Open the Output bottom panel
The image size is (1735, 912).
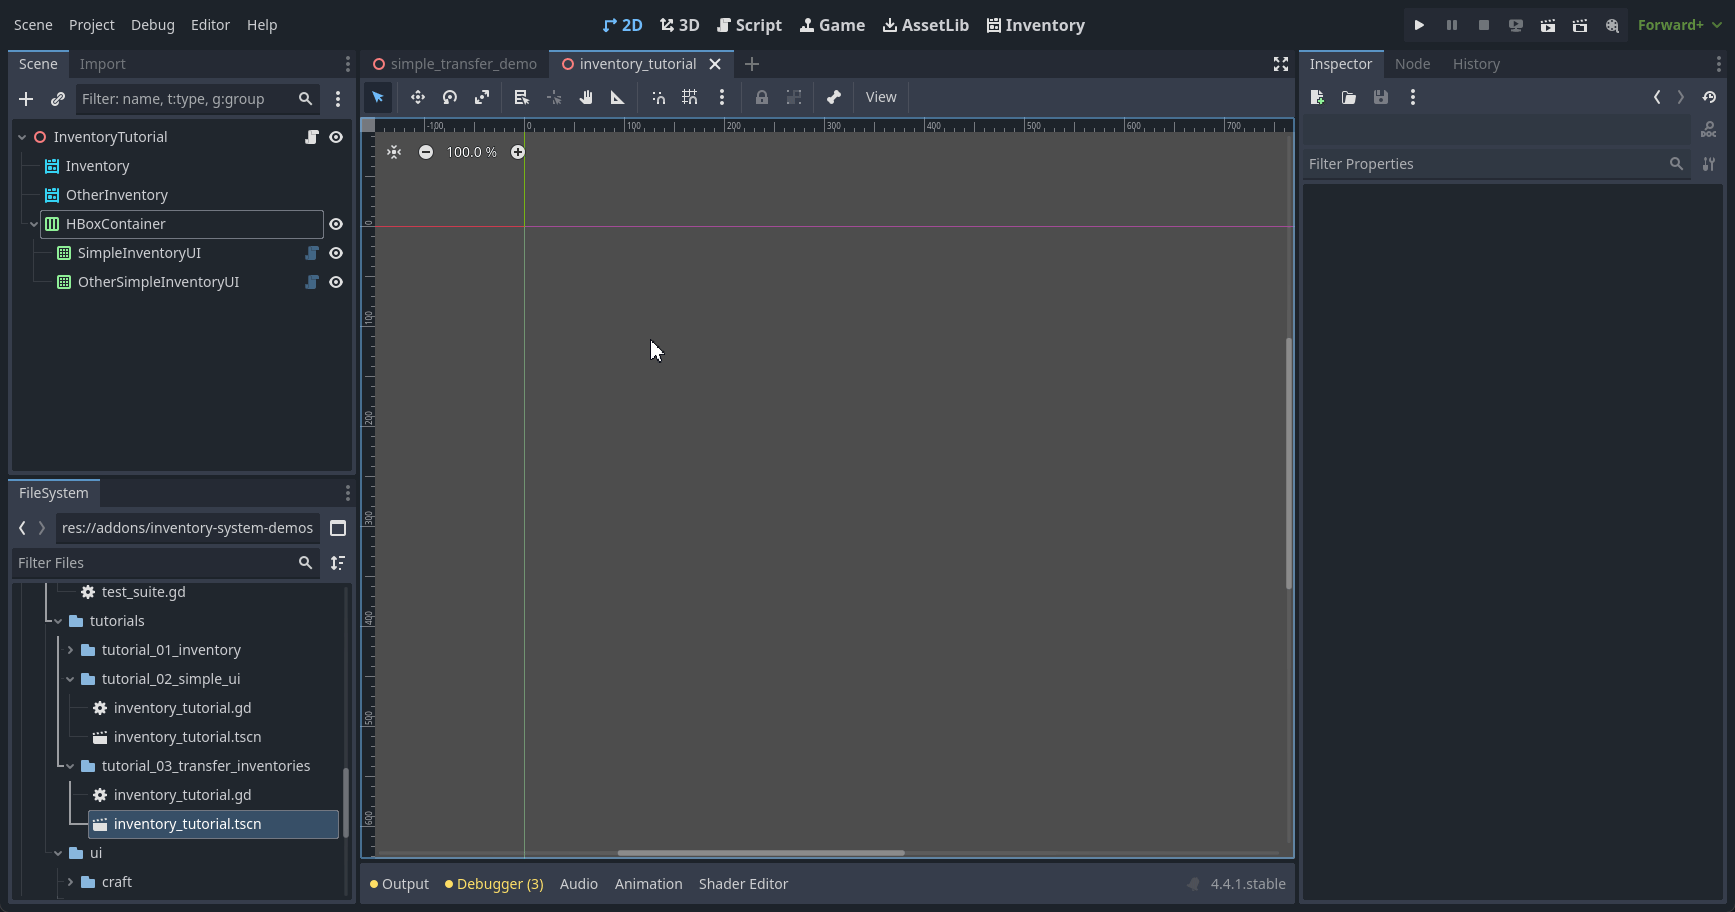399,884
